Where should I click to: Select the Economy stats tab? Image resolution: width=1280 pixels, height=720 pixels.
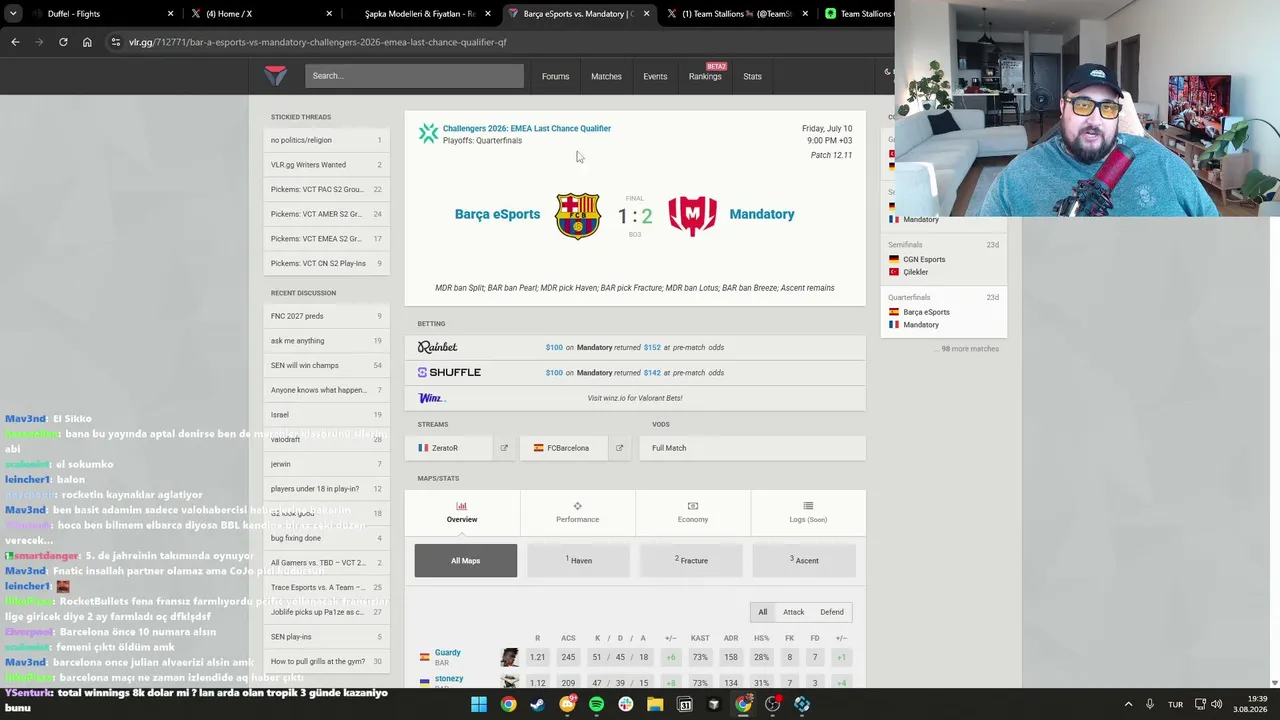(692, 512)
